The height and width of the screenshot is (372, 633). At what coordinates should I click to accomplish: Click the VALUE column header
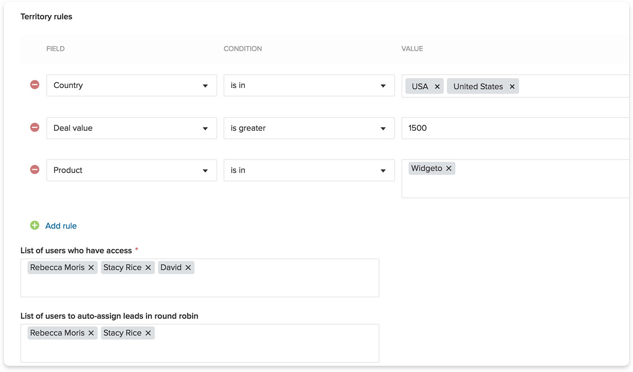click(412, 48)
